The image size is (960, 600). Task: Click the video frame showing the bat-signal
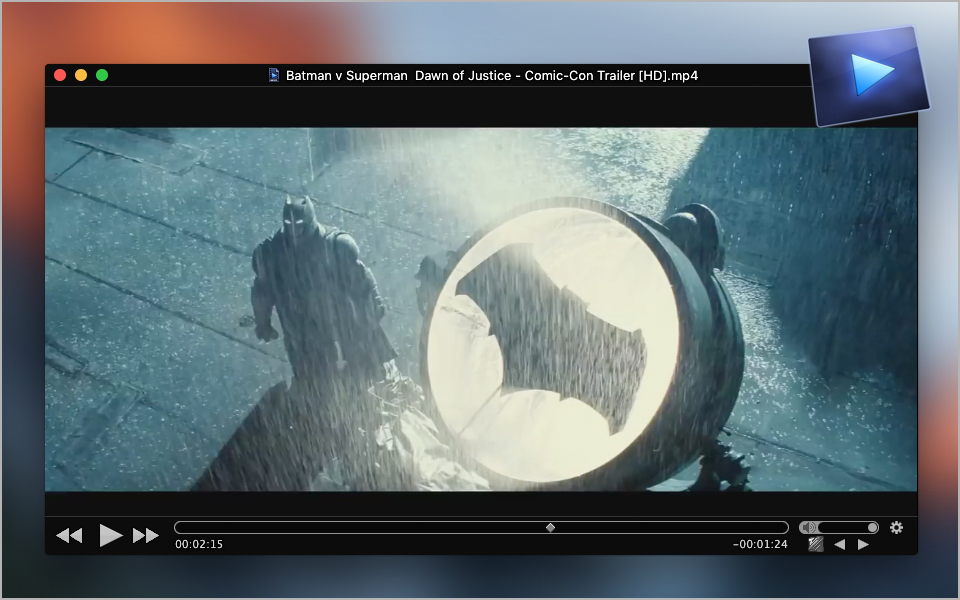[x=481, y=309]
